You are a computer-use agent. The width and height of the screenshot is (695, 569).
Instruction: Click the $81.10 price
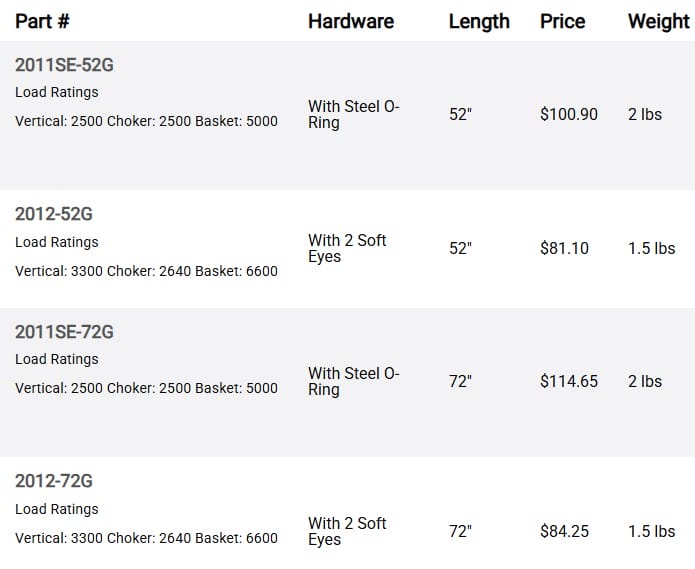tap(564, 248)
